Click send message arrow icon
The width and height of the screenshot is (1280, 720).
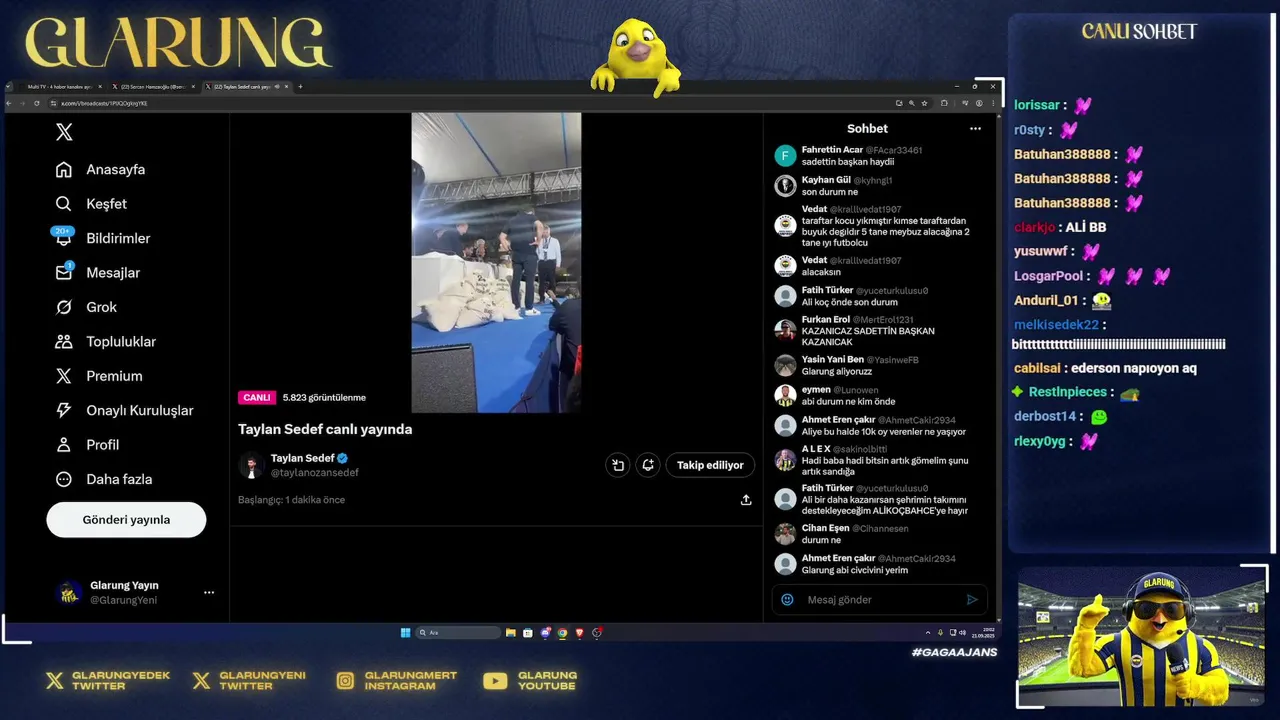coord(971,600)
